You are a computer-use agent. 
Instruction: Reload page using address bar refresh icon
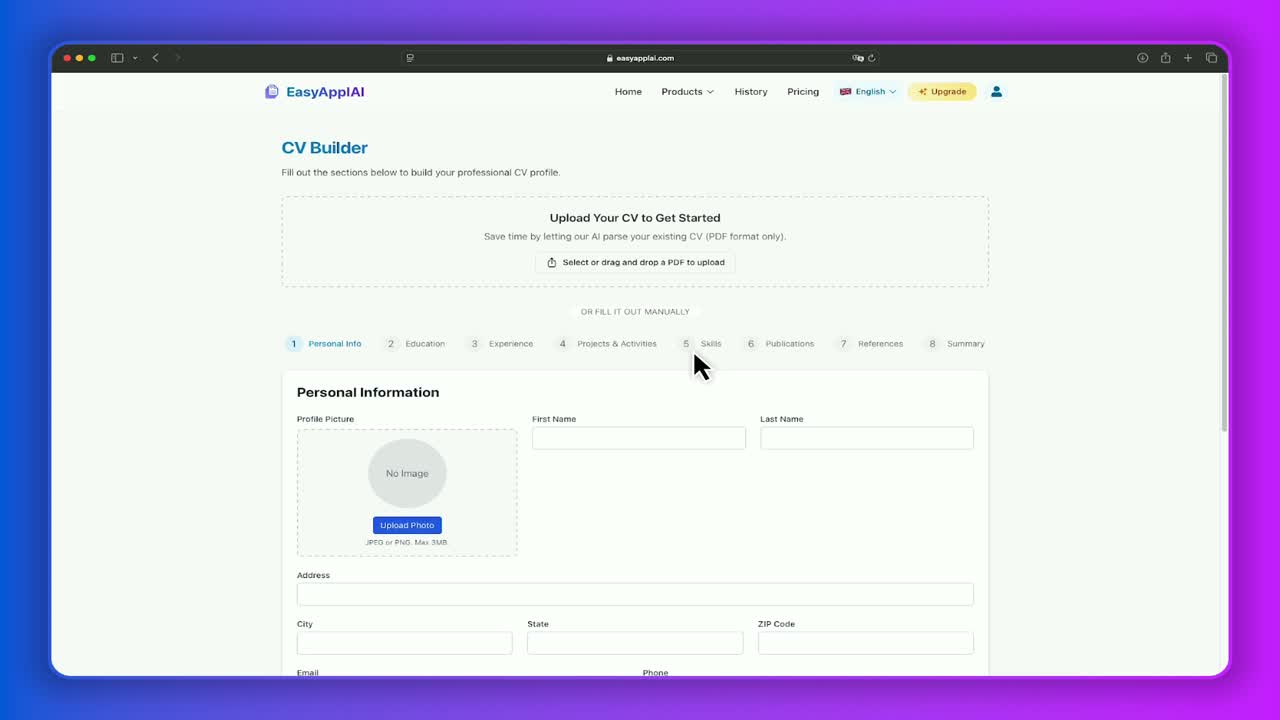871,58
